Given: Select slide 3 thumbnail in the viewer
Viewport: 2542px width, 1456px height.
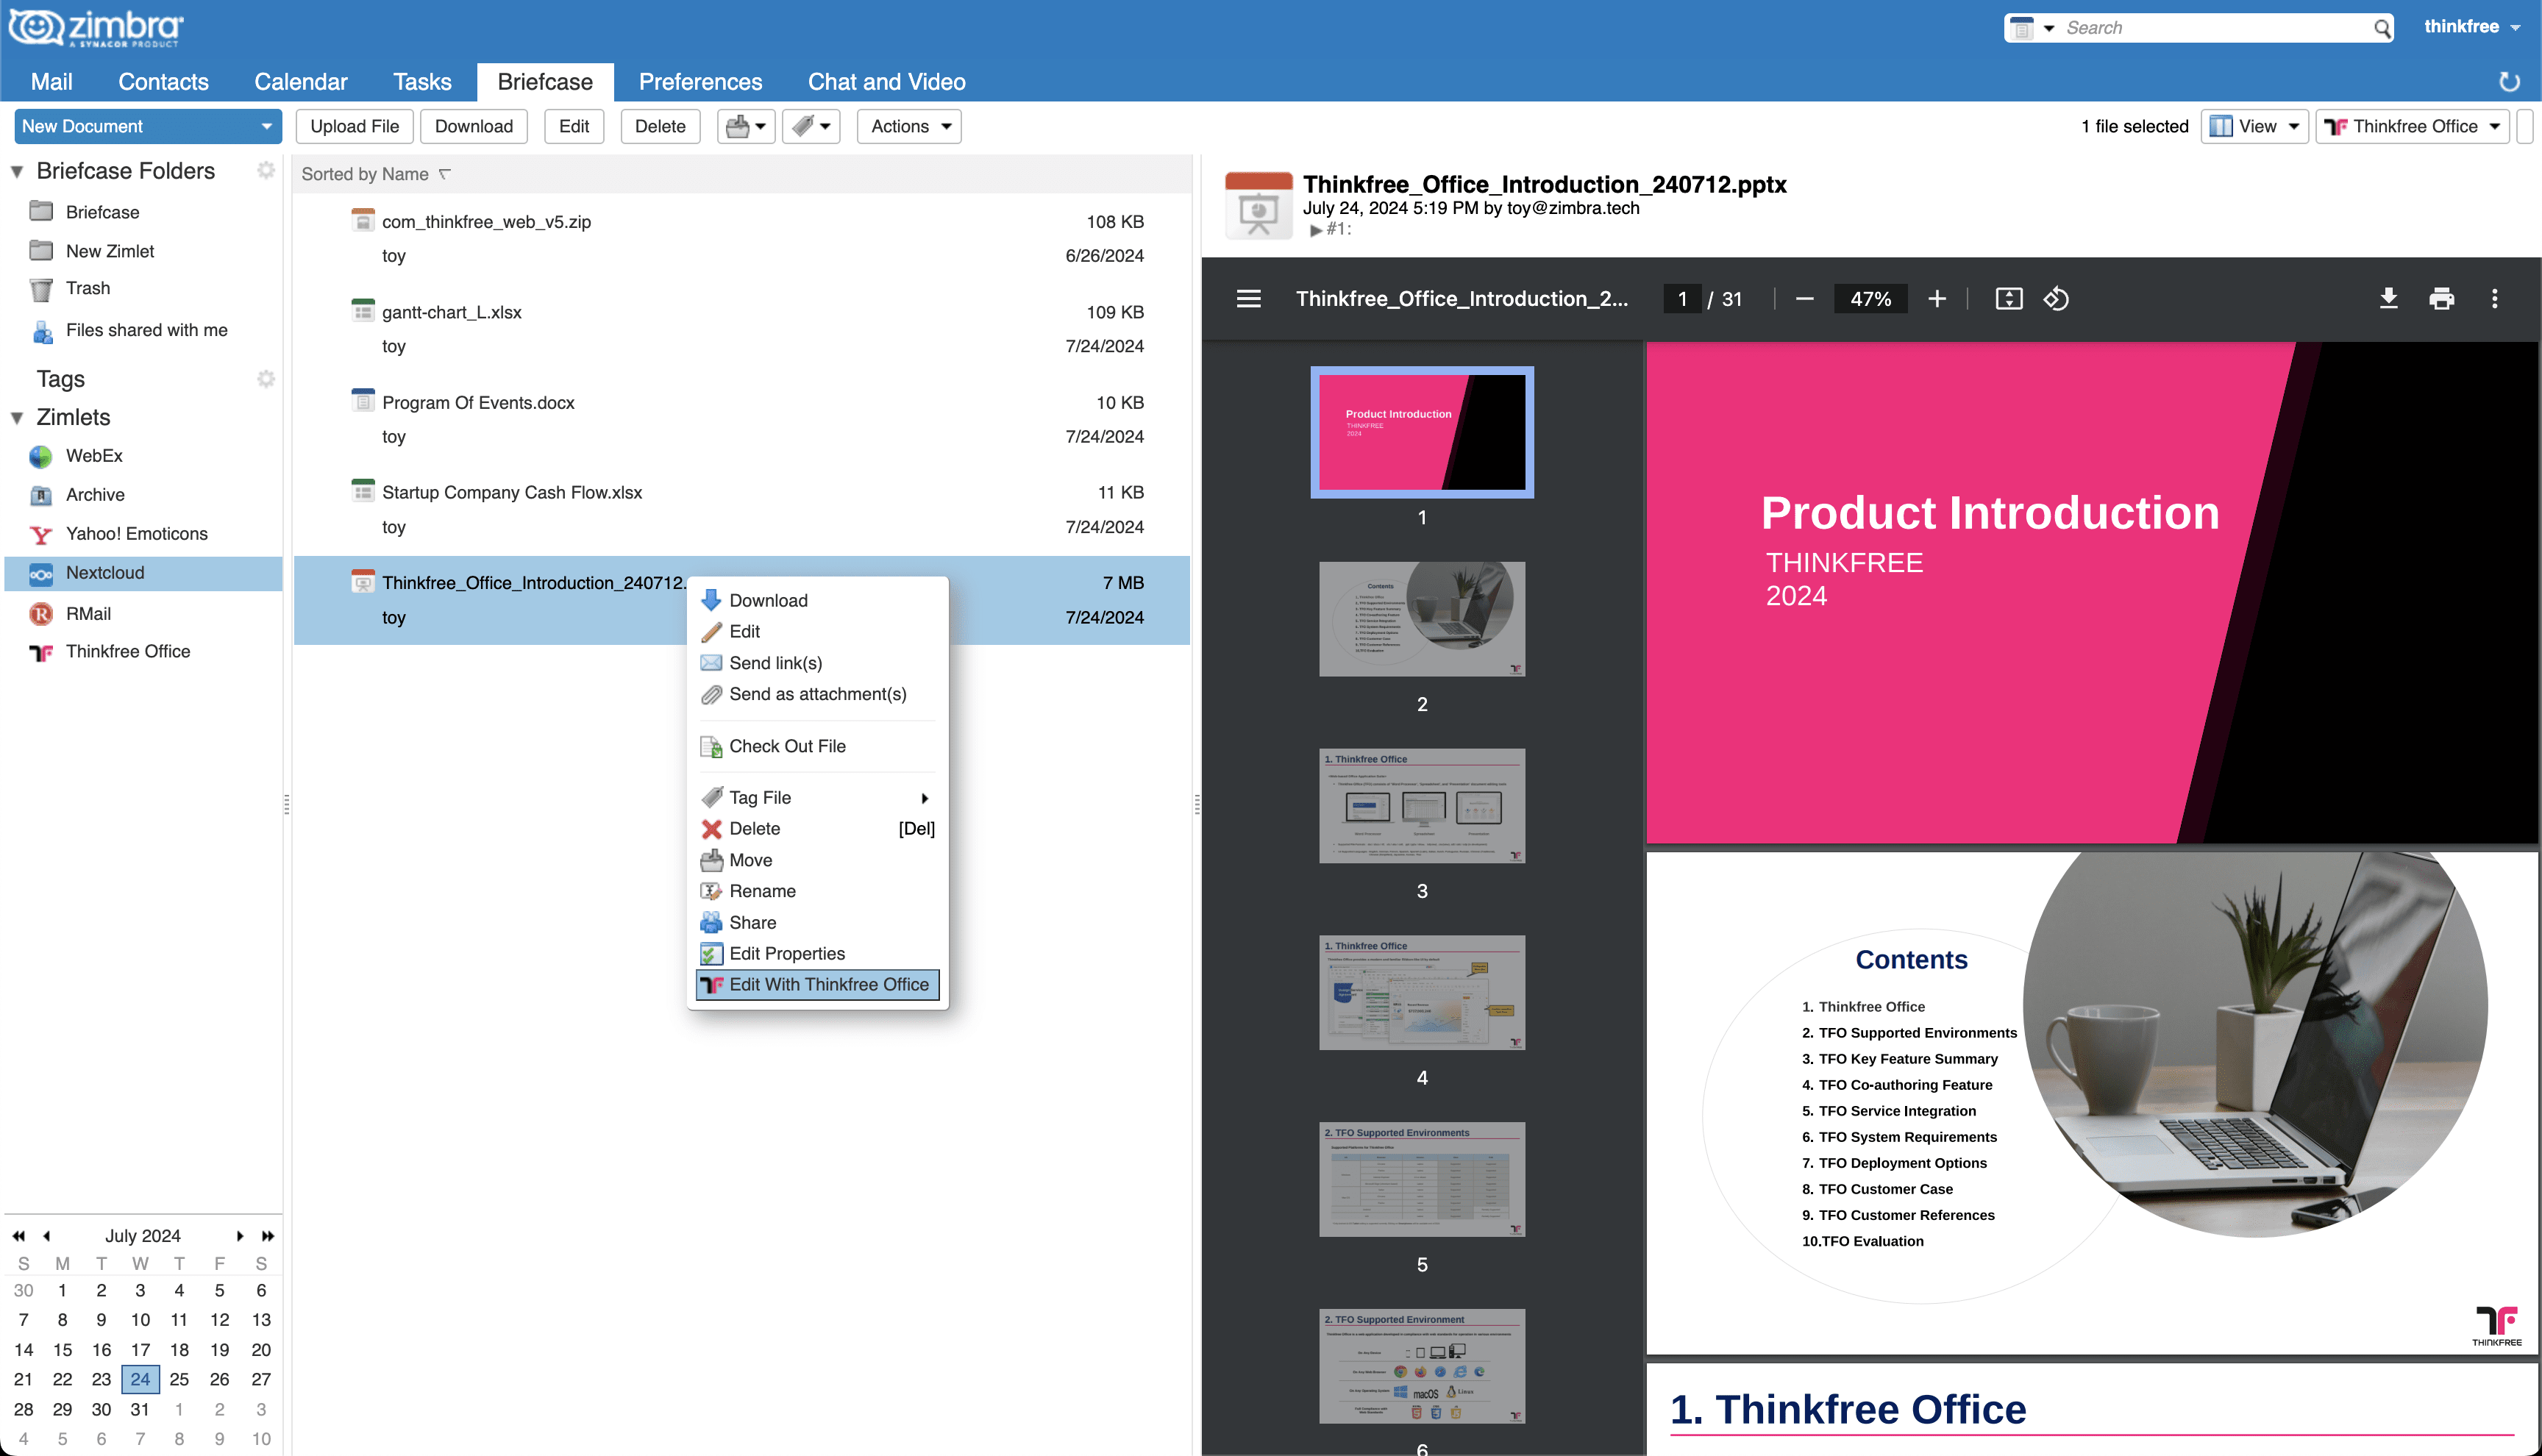Looking at the screenshot, I should pyautogui.click(x=1421, y=806).
